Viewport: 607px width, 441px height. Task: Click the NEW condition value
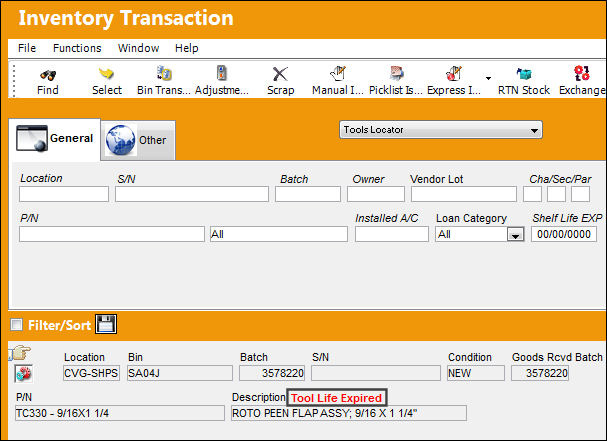476,373
